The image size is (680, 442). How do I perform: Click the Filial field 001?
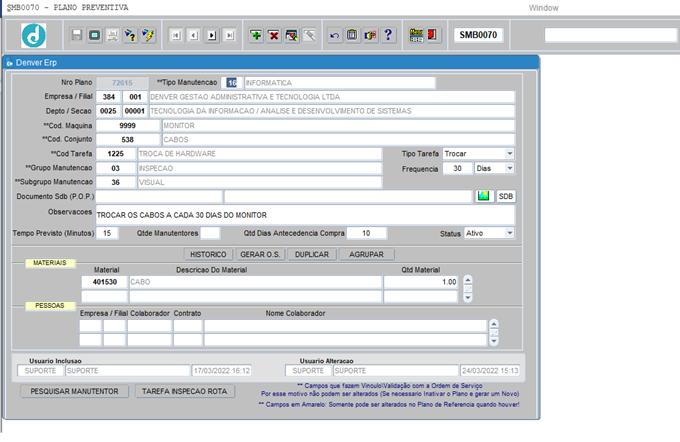tap(135, 97)
